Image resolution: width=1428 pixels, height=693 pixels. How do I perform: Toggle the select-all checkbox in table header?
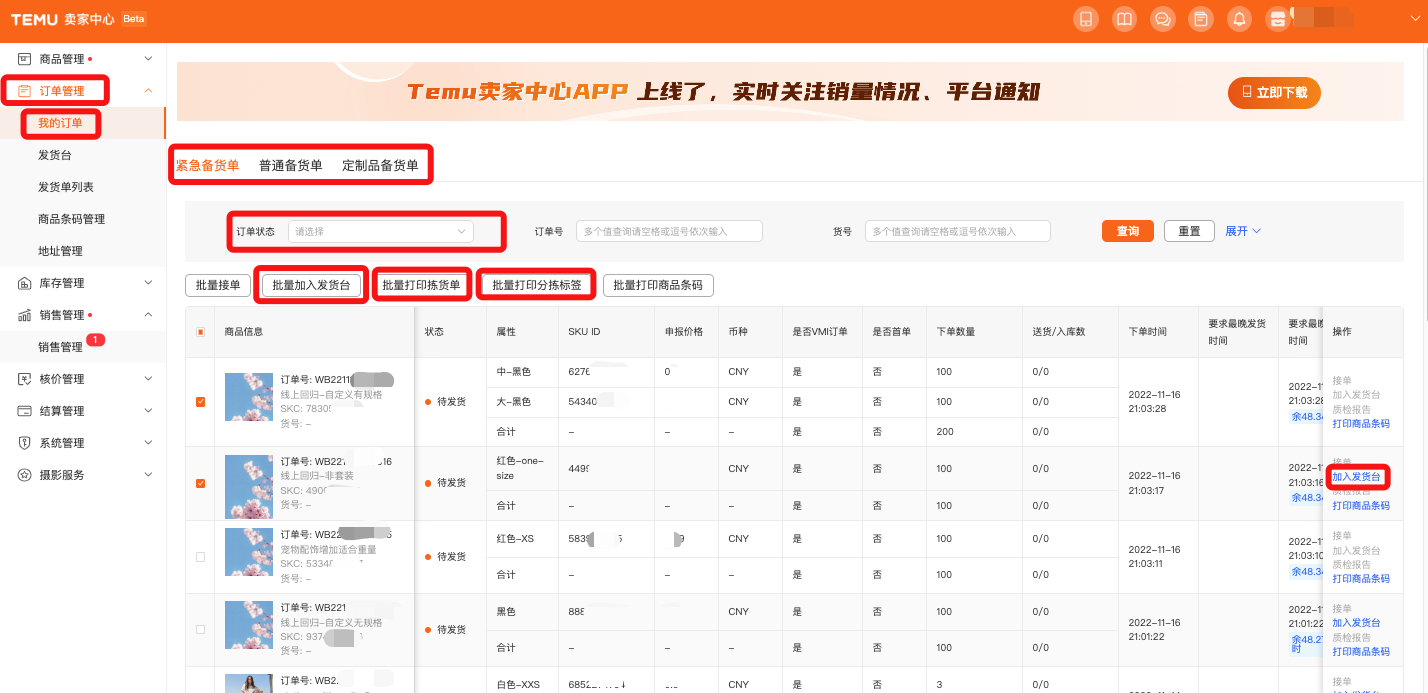[200, 332]
